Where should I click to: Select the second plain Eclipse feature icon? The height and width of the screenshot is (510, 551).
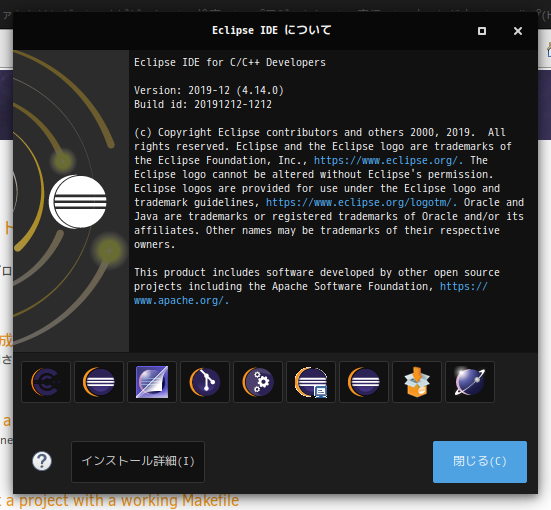click(99, 382)
